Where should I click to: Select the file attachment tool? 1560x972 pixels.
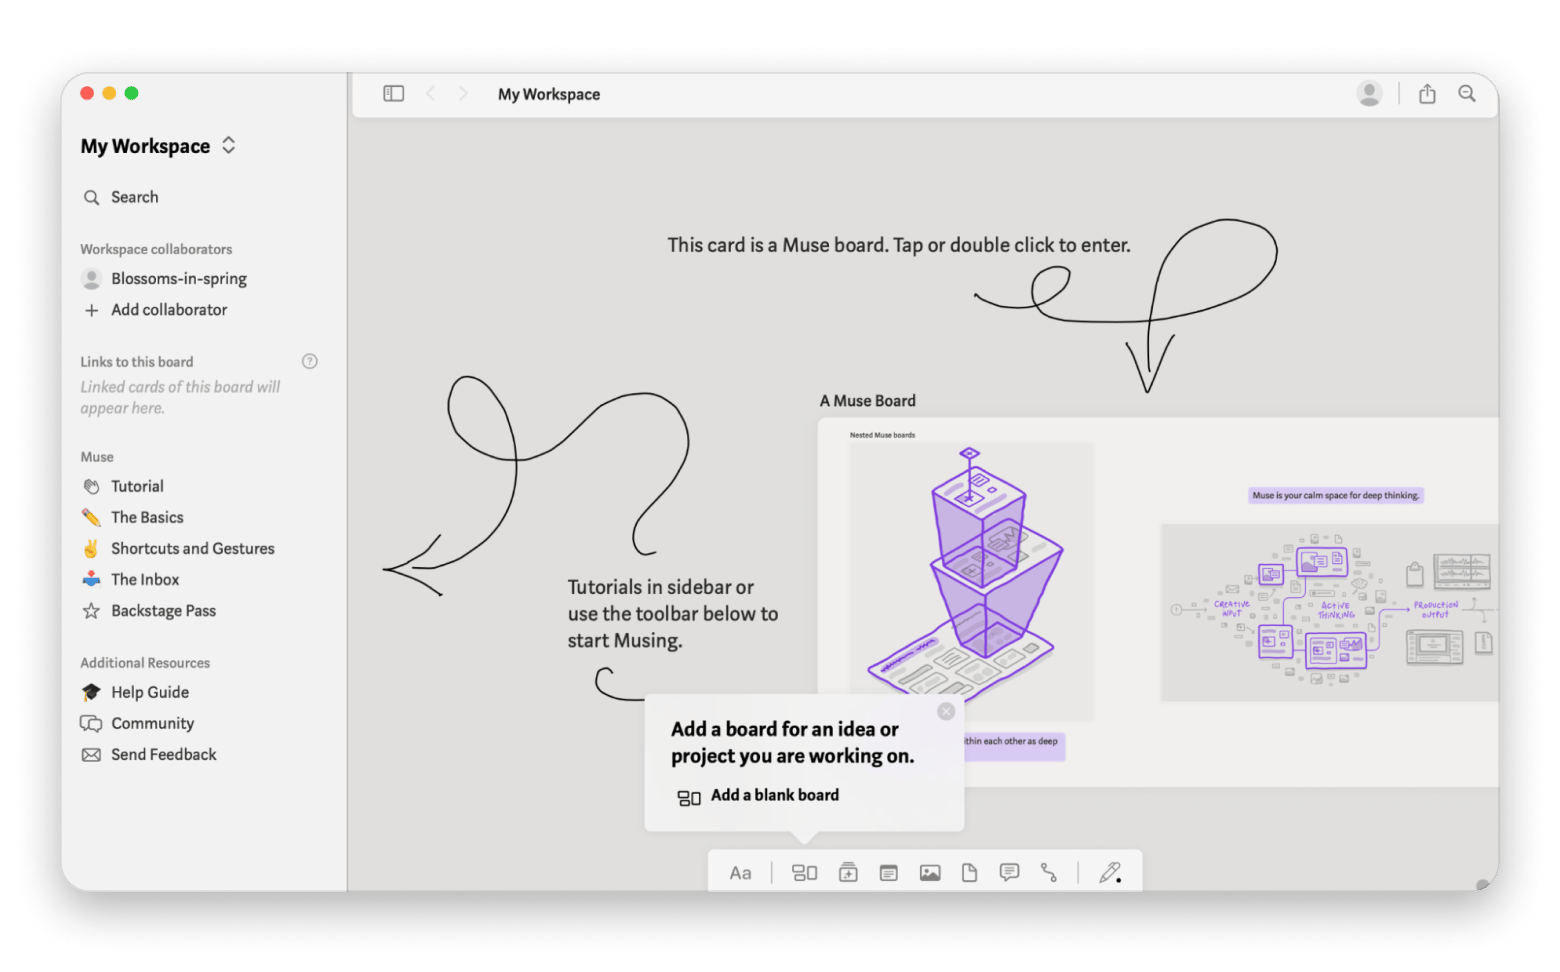coord(969,872)
